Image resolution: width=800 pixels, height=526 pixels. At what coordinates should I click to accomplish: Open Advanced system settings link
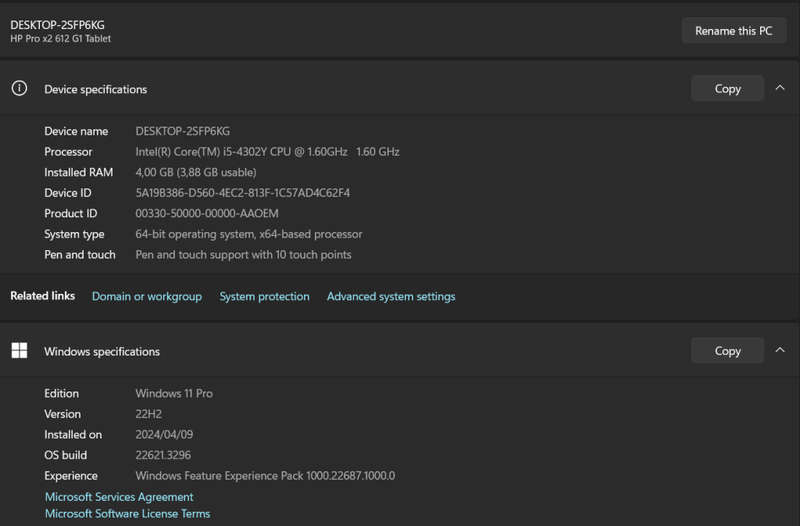pos(391,296)
